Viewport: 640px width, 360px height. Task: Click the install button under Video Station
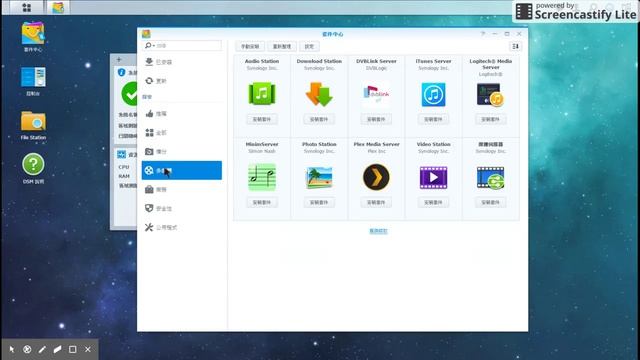pos(433,202)
